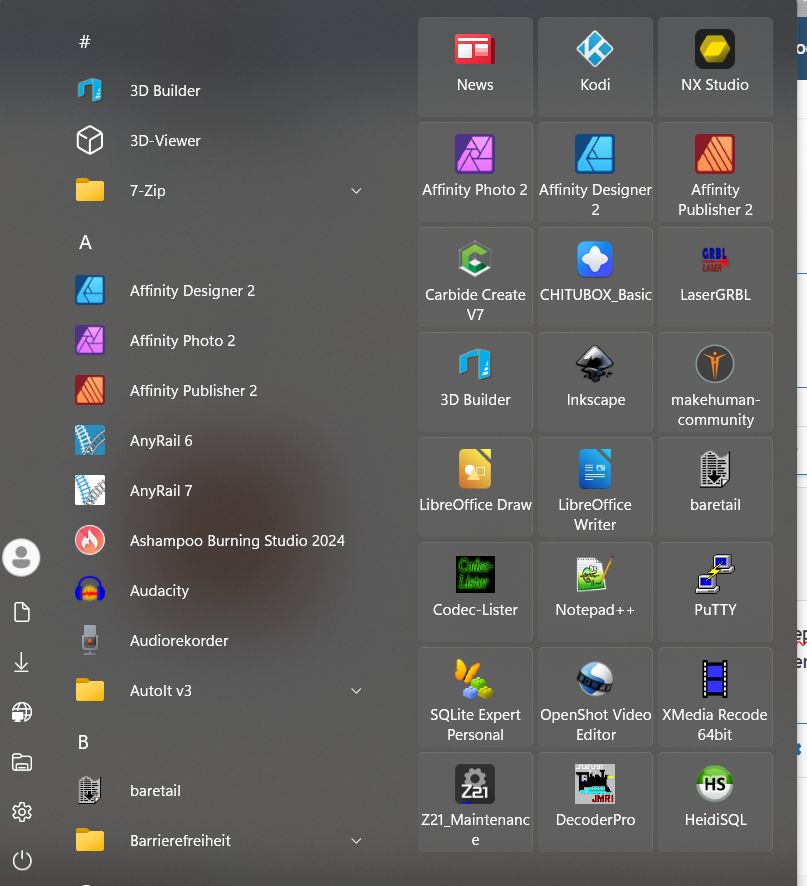Jump via the # letter header
This screenshot has width=807, height=886.
pos(85,41)
